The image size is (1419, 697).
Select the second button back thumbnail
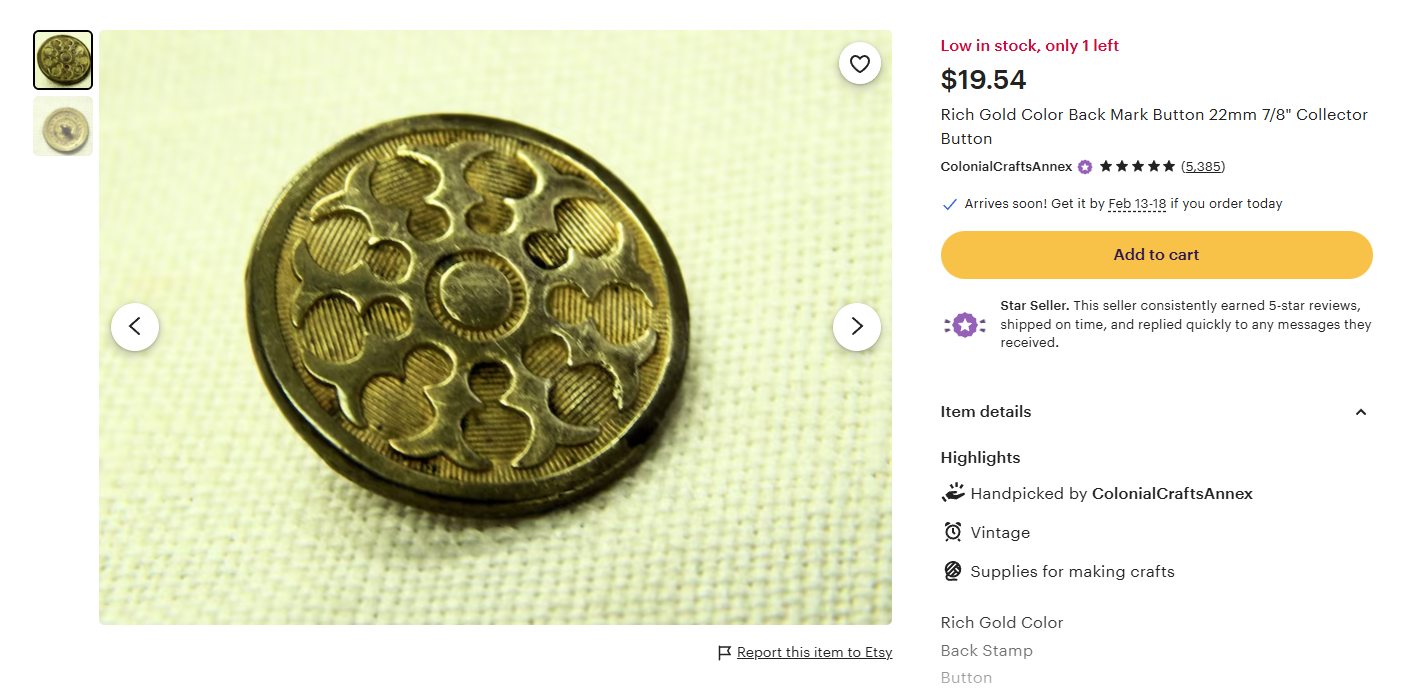(63, 126)
